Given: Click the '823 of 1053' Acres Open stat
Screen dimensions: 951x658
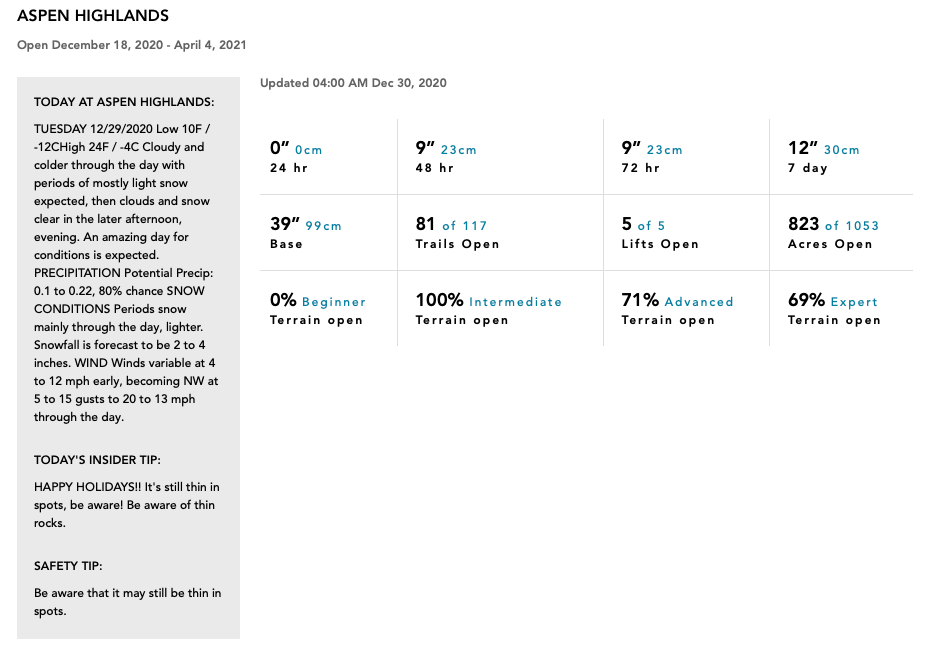Looking at the screenshot, I should tap(833, 233).
